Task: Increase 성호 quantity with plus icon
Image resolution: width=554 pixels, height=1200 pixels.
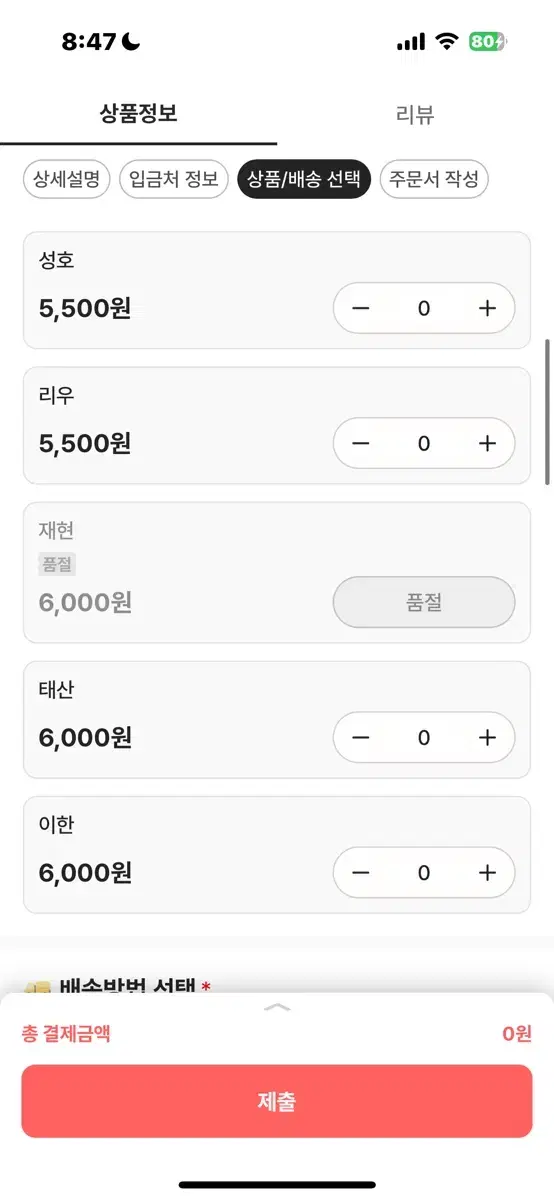Action: point(487,308)
